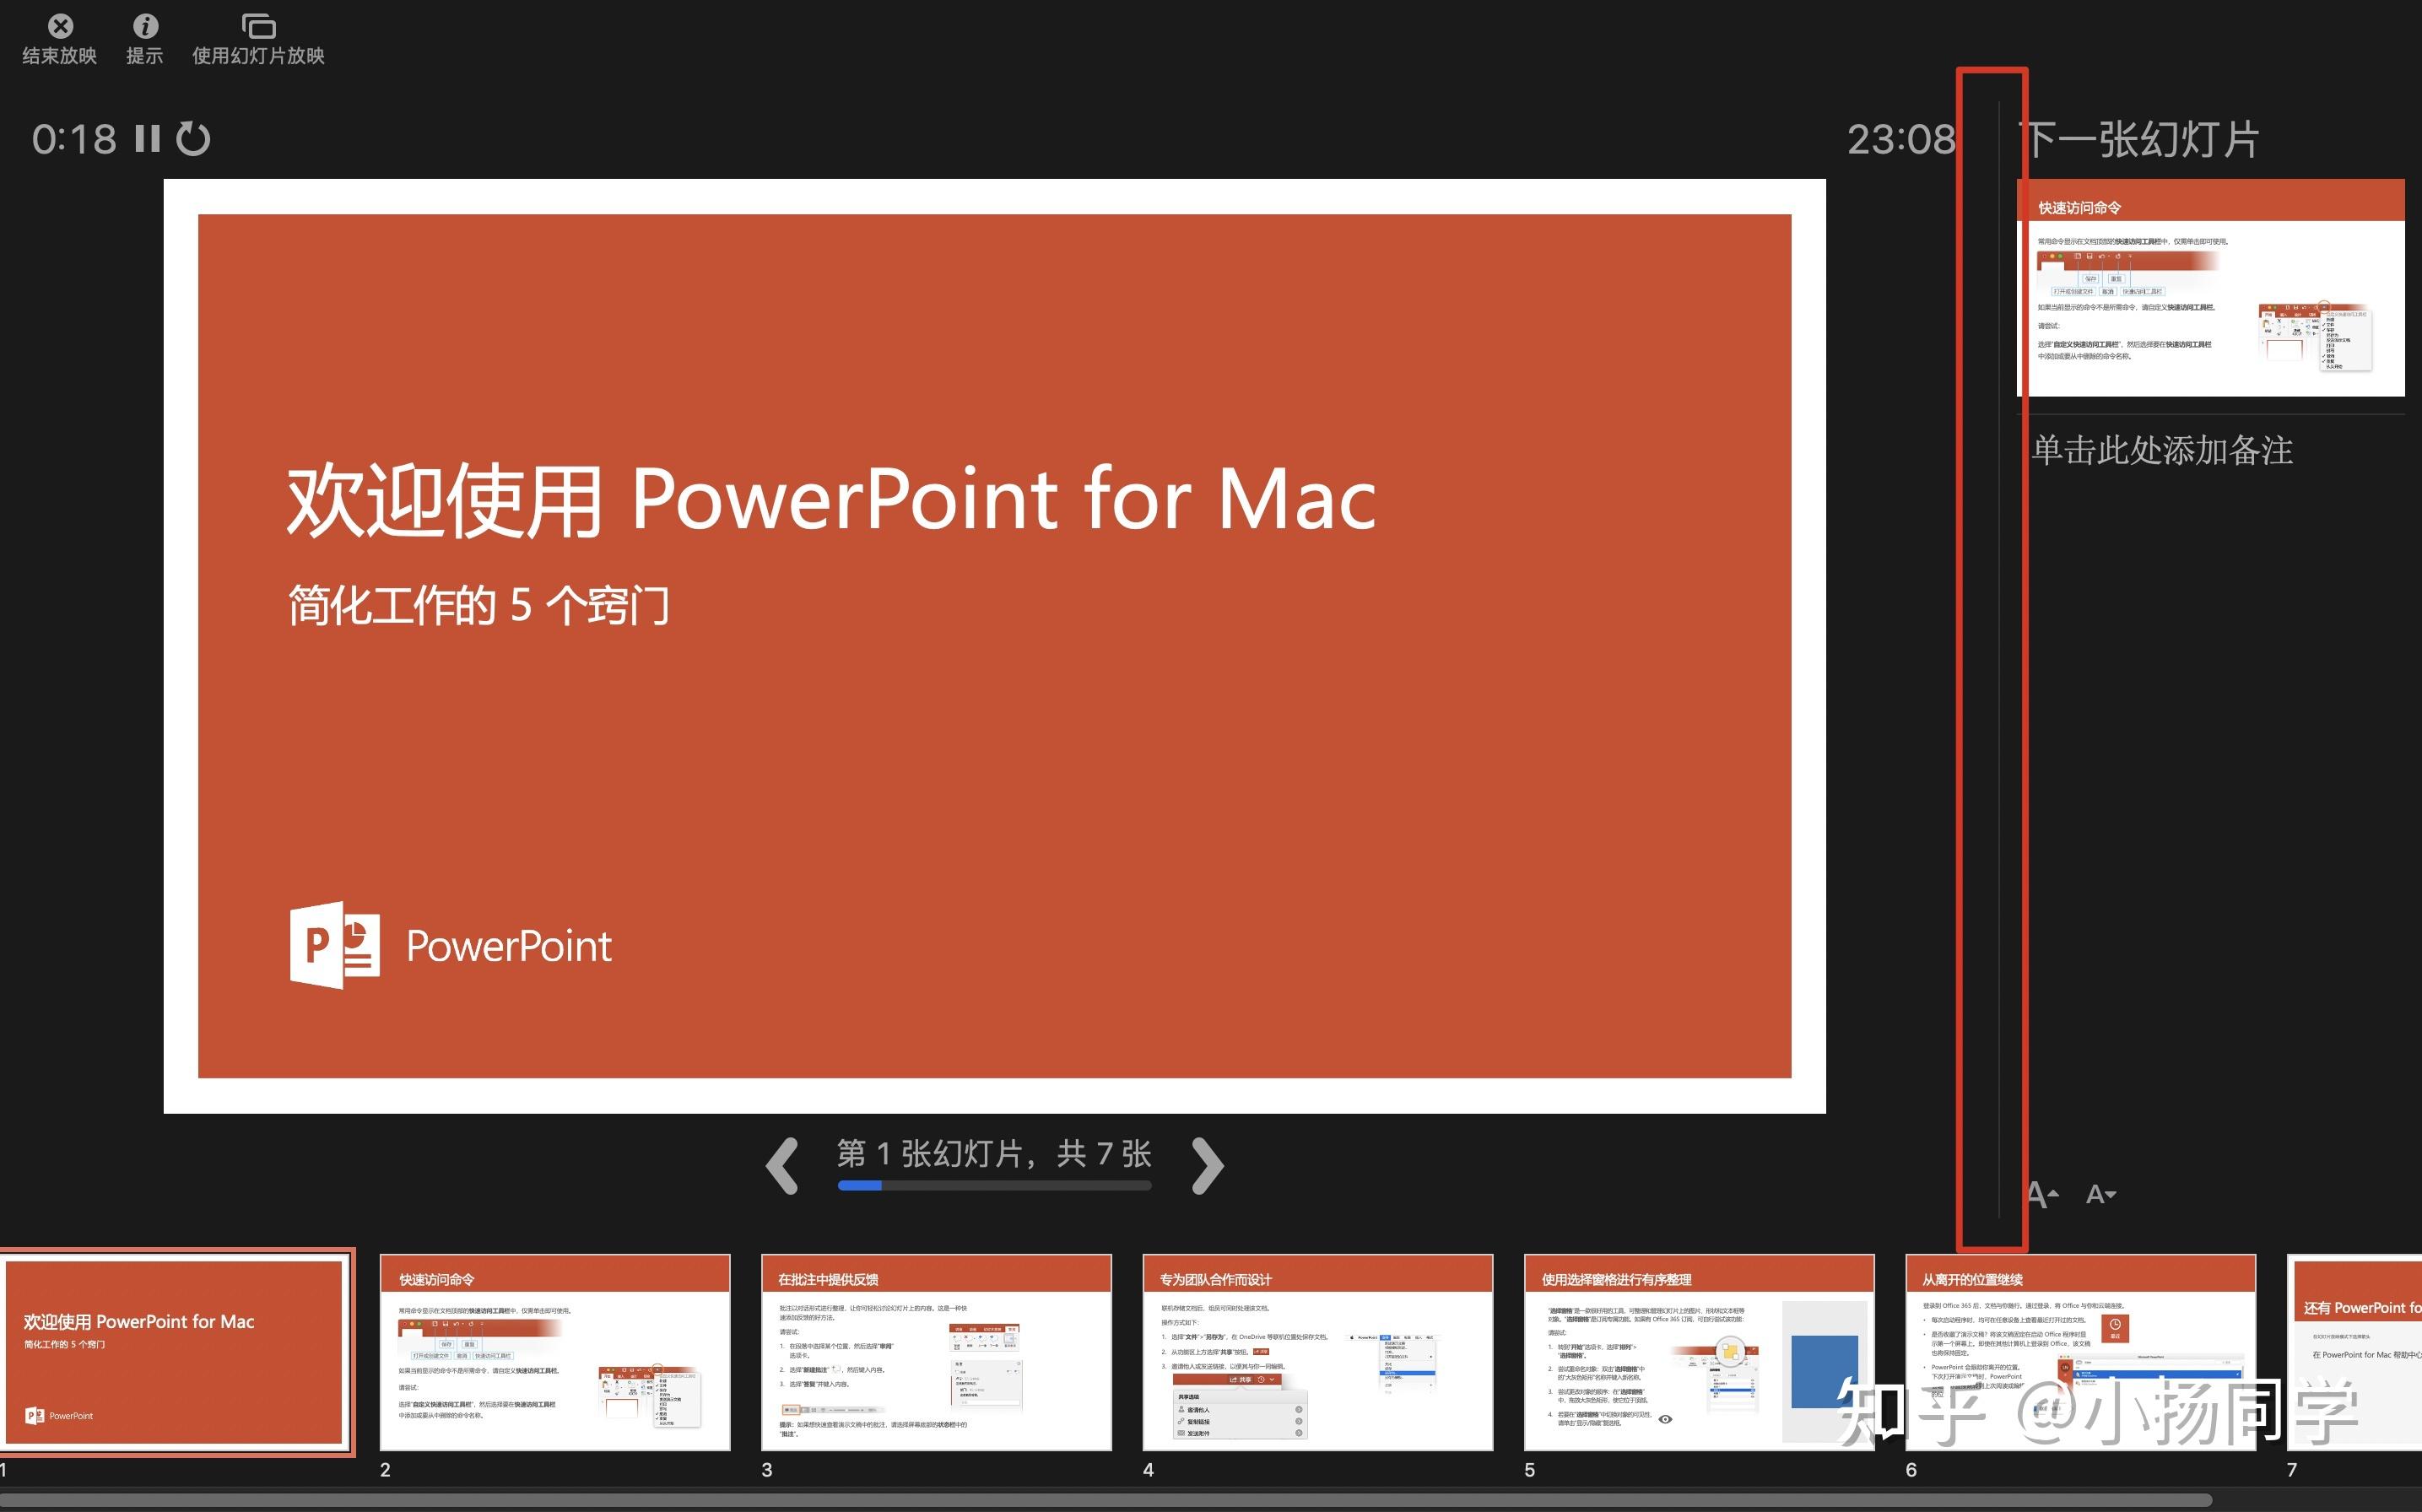Click the horizontal filmstrip scrollbar
Image resolution: width=2422 pixels, height=1512 pixels.
tap(1105, 1500)
